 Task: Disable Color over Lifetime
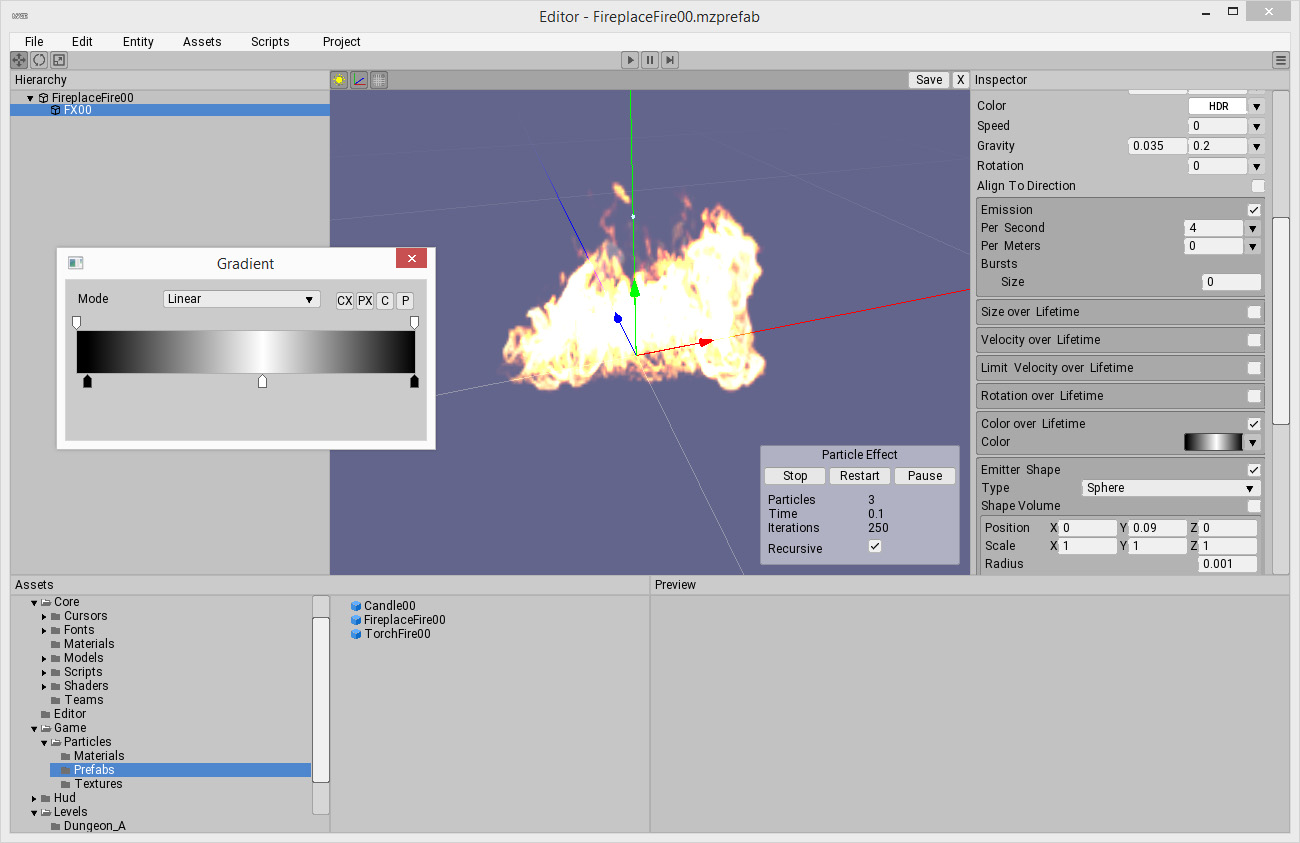[x=1254, y=424]
